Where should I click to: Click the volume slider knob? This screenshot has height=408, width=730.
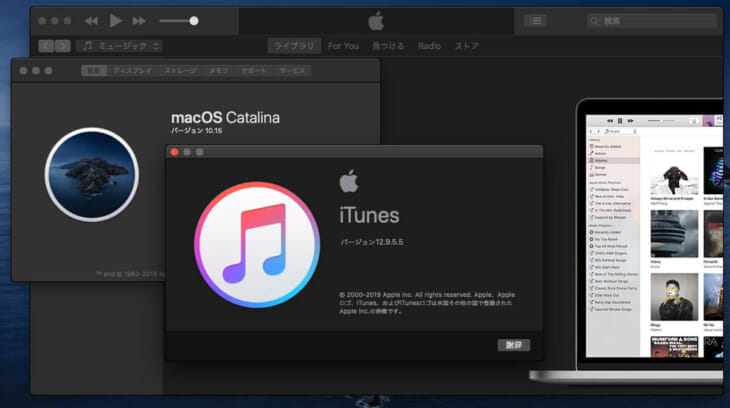click(x=194, y=20)
